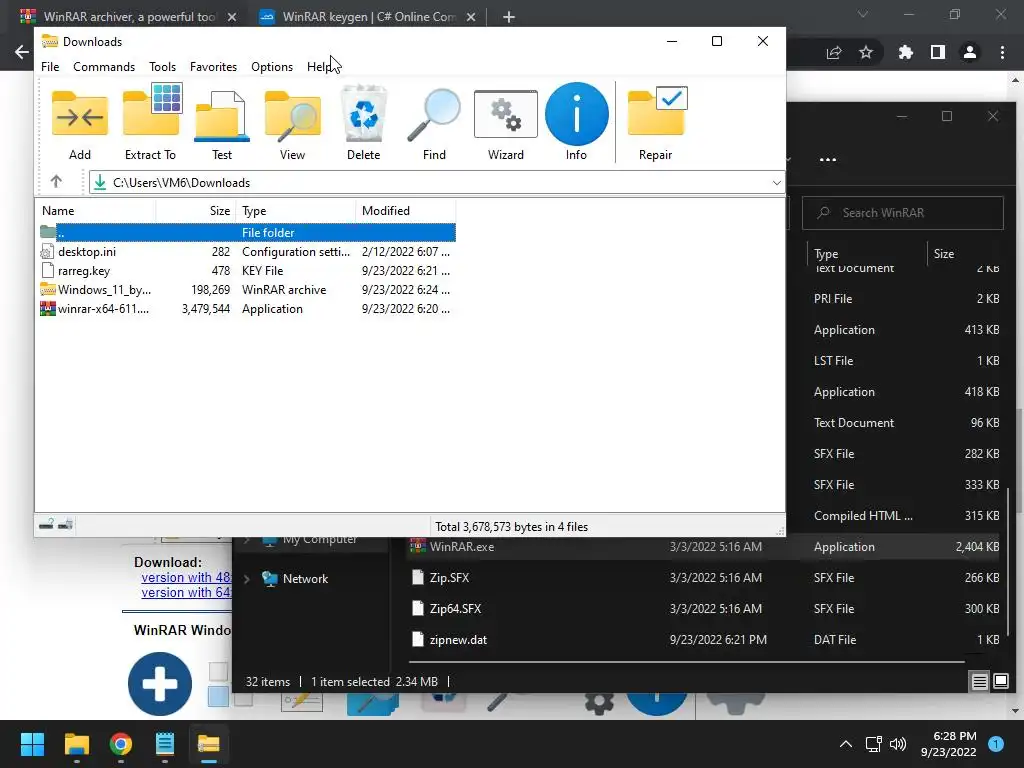Click the Chrome extensions puzzle icon
This screenshot has height=768, width=1024.
905,52
